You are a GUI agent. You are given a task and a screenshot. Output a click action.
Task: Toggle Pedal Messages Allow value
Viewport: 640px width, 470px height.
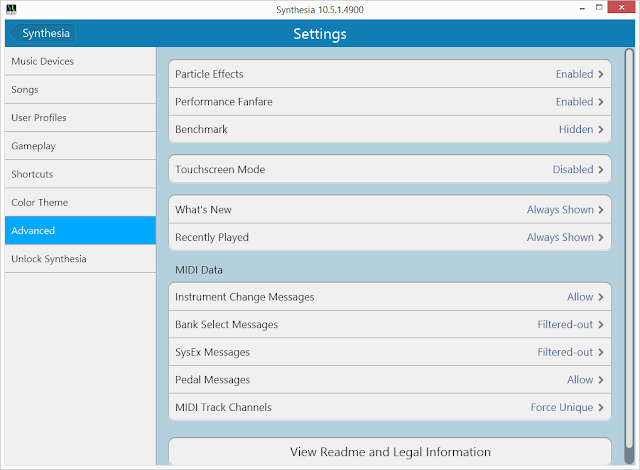point(580,380)
